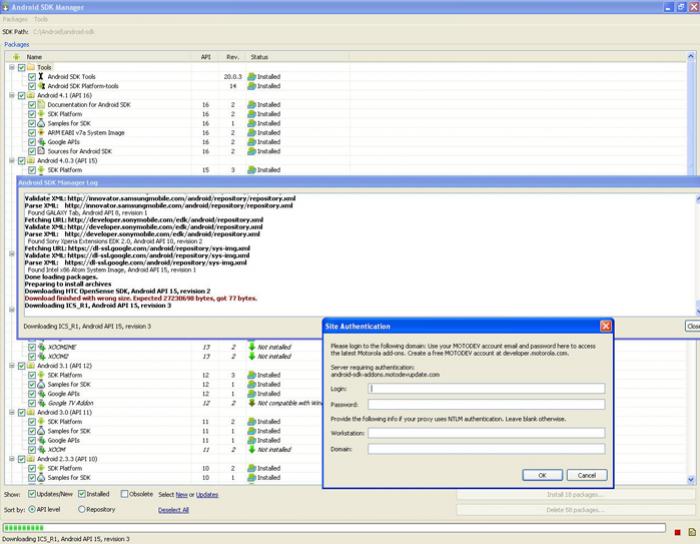
Task: Click the Install packages button
Action: click(x=575, y=494)
